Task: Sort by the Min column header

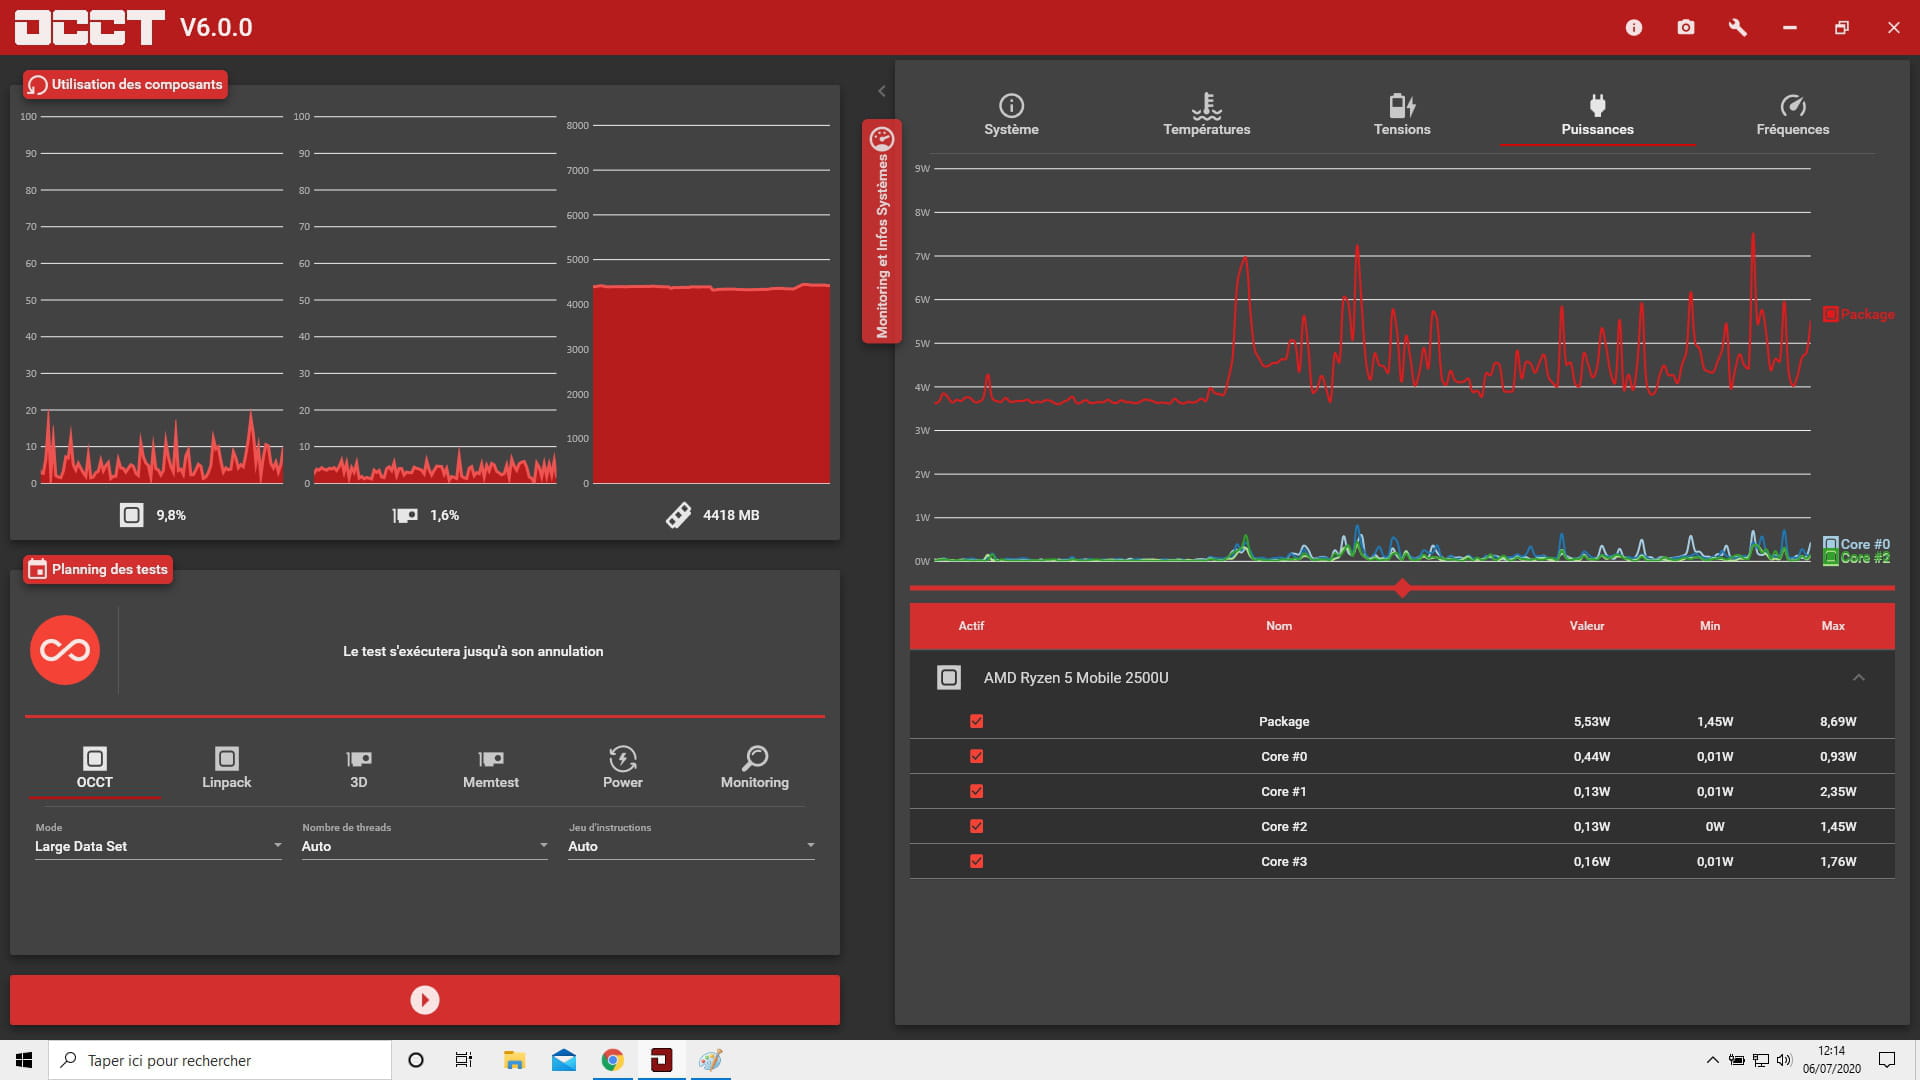Action: [x=1710, y=626]
